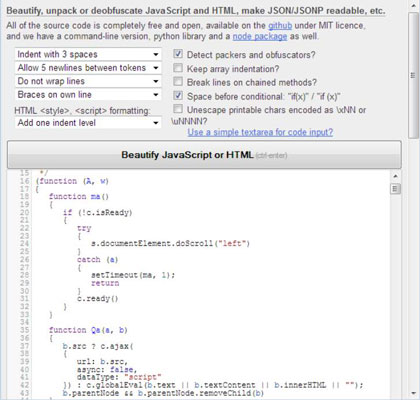Screen dimensions: 420x400
Task: Click on c.globalEval line 42
Action: 213,385
